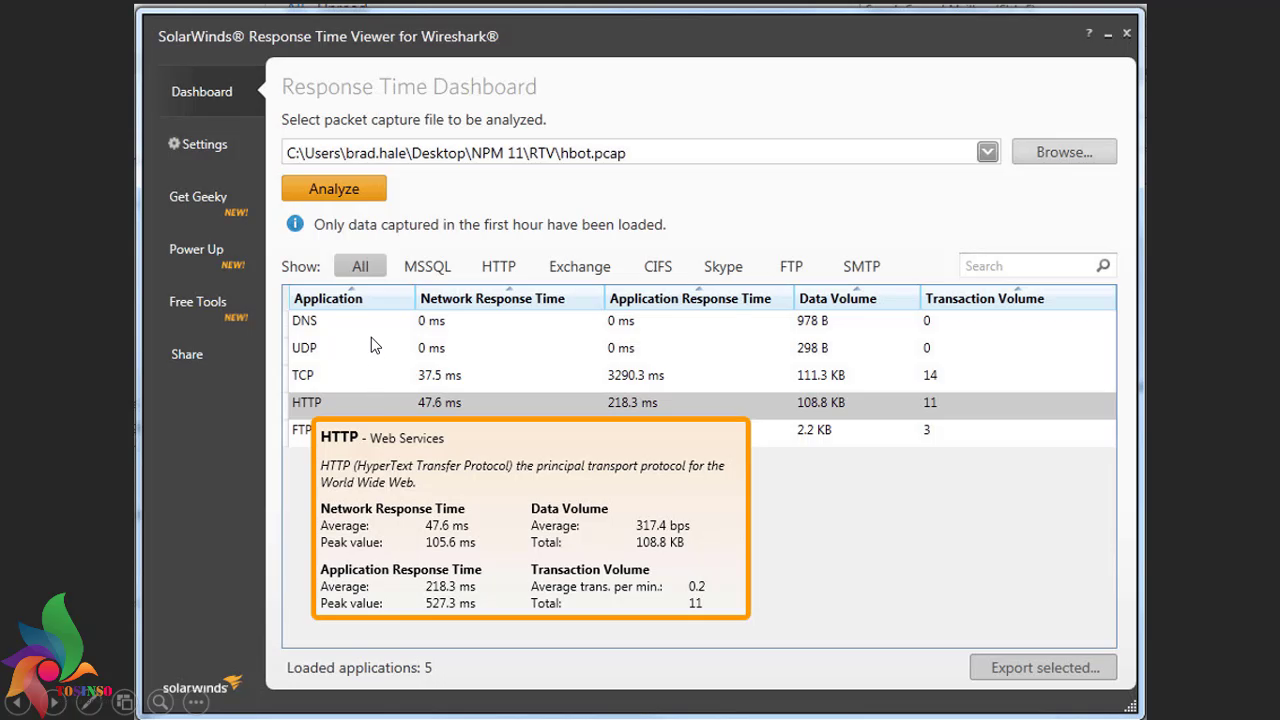
Task: Click the see all slides control
Action: coord(124,702)
